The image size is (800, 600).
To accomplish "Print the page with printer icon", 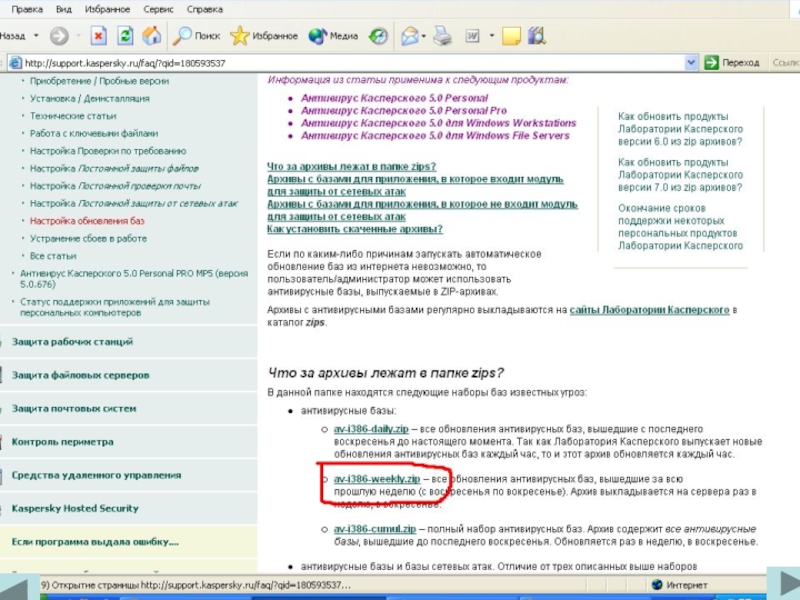I will coord(442,36).
